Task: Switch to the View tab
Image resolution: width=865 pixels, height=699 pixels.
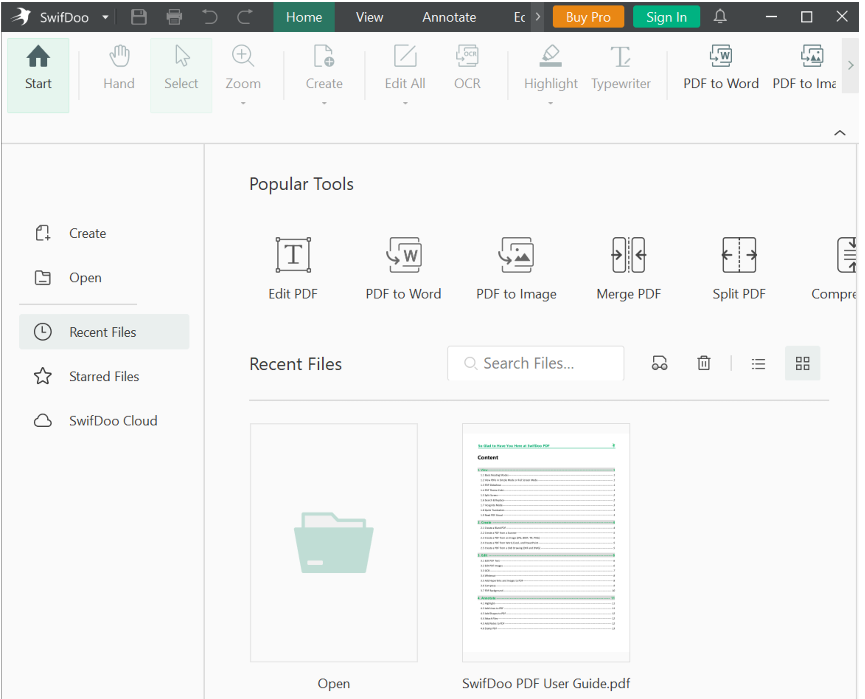Action: coord(369,17)
